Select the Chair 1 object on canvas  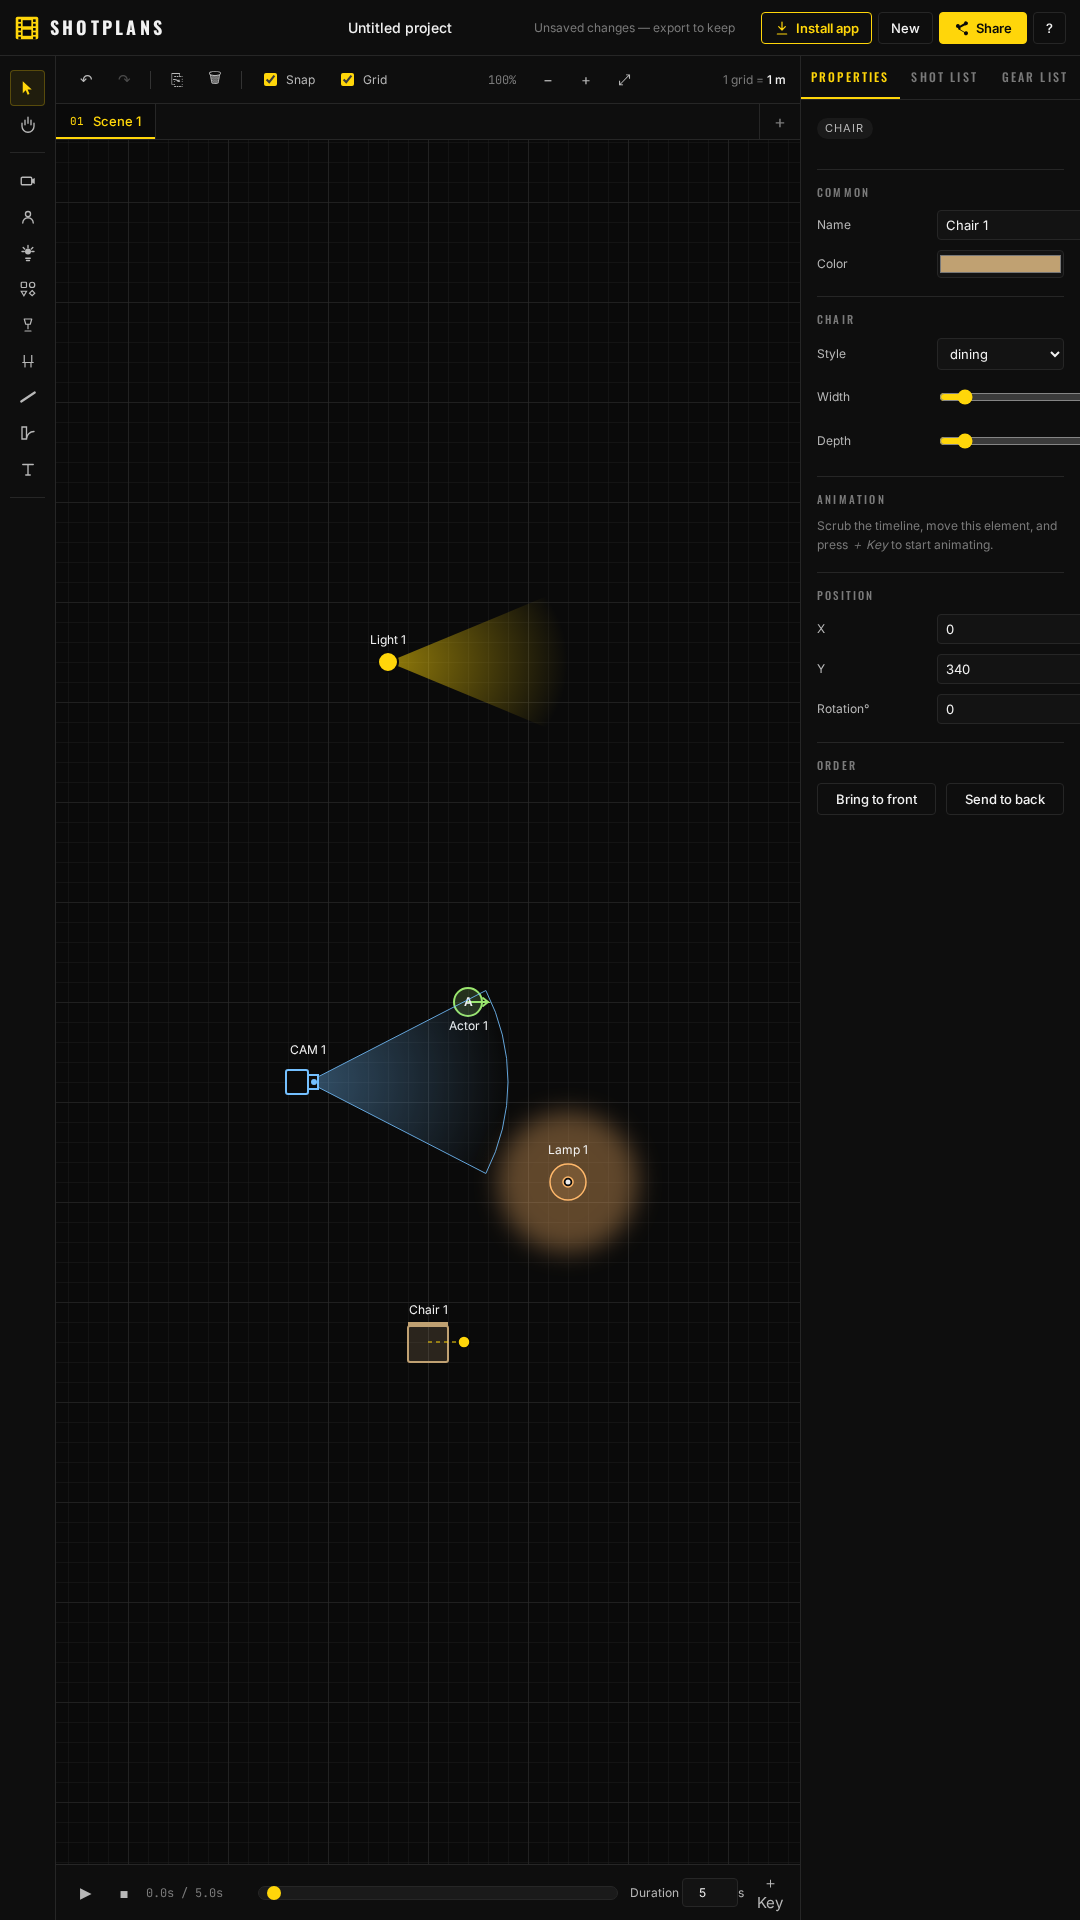428,1342
